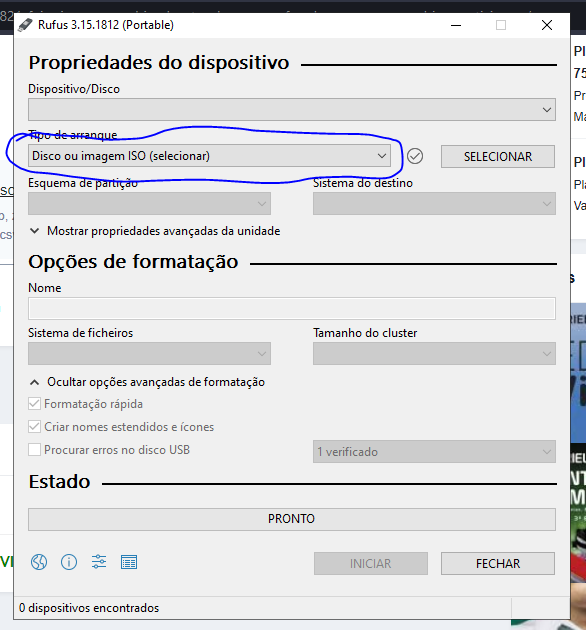
Task: Enable Procurar erros no disco USB
Action: click(35, 449)
